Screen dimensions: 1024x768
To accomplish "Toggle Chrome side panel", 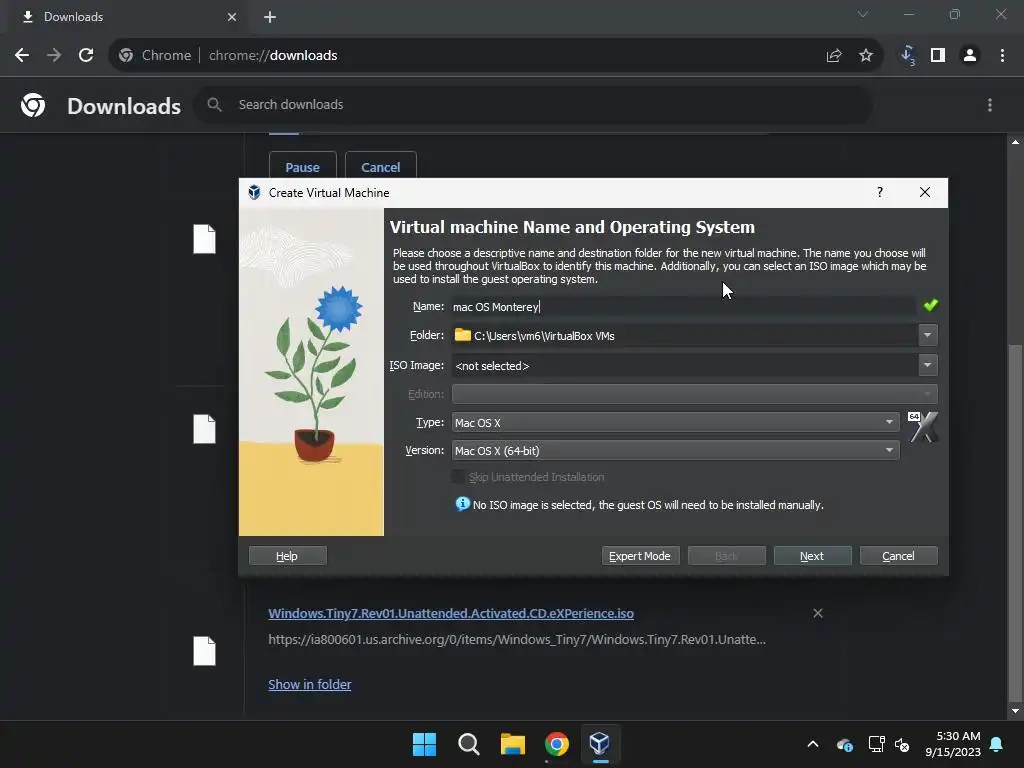I will pos(938,56).
